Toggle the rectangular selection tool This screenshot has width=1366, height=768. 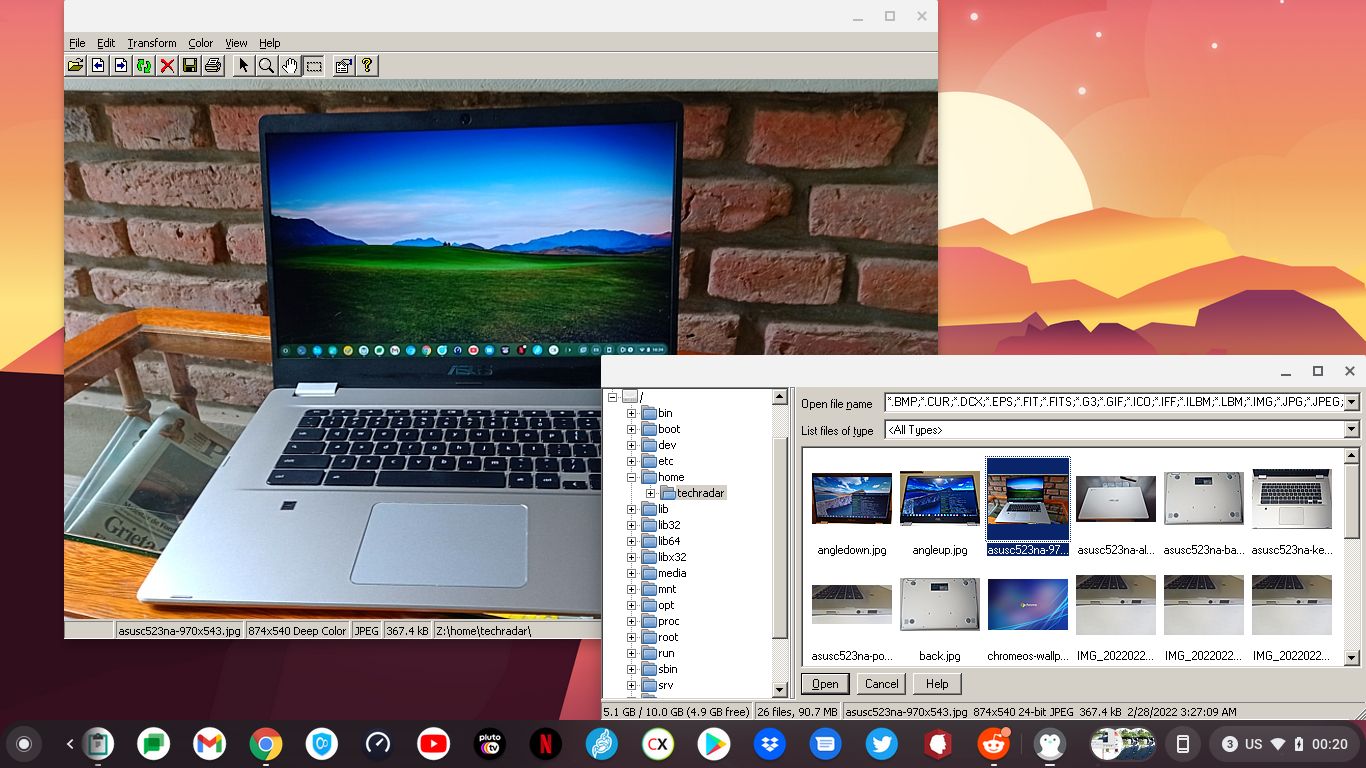[314, 66]
